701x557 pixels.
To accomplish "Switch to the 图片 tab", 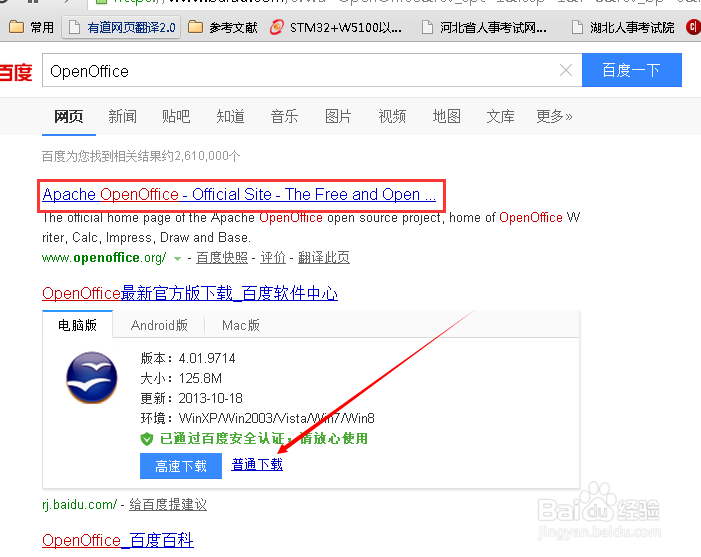I will pos(338,117).
